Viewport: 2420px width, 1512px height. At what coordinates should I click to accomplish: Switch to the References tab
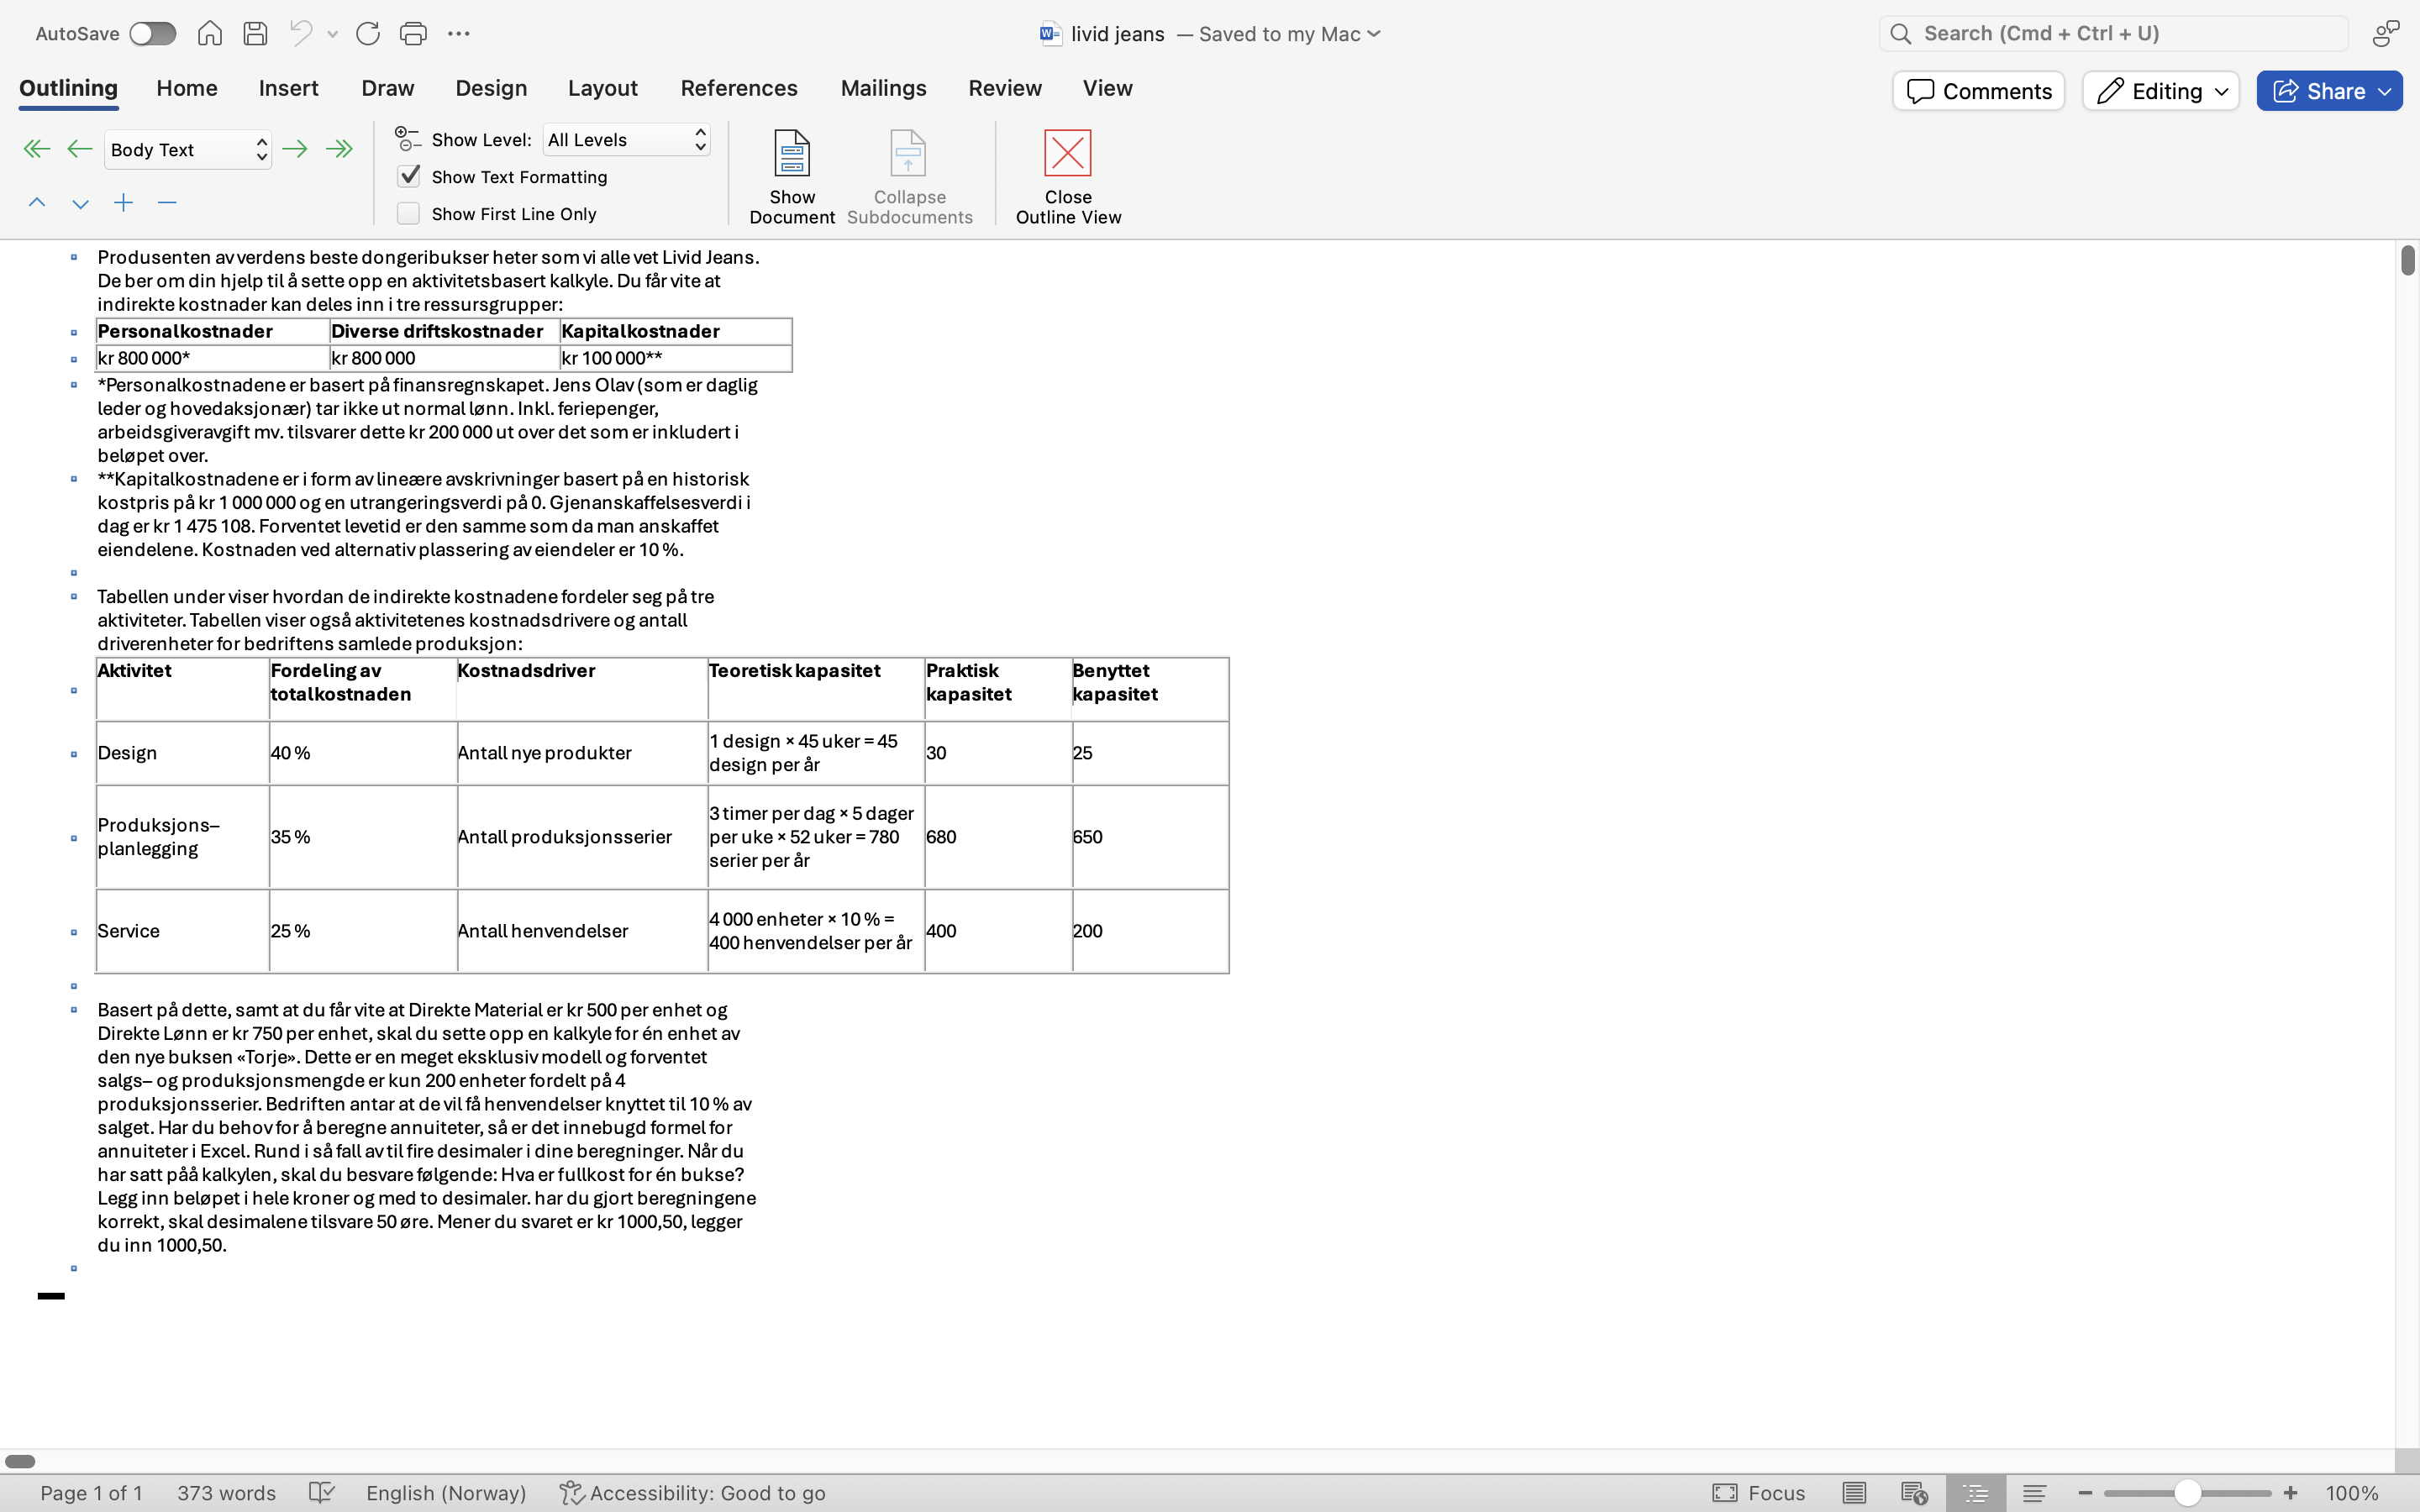(739, 88)
